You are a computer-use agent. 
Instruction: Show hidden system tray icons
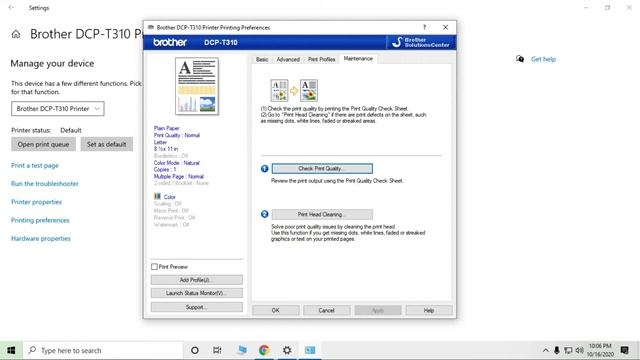pyautogui.click(x=546, y=350)
